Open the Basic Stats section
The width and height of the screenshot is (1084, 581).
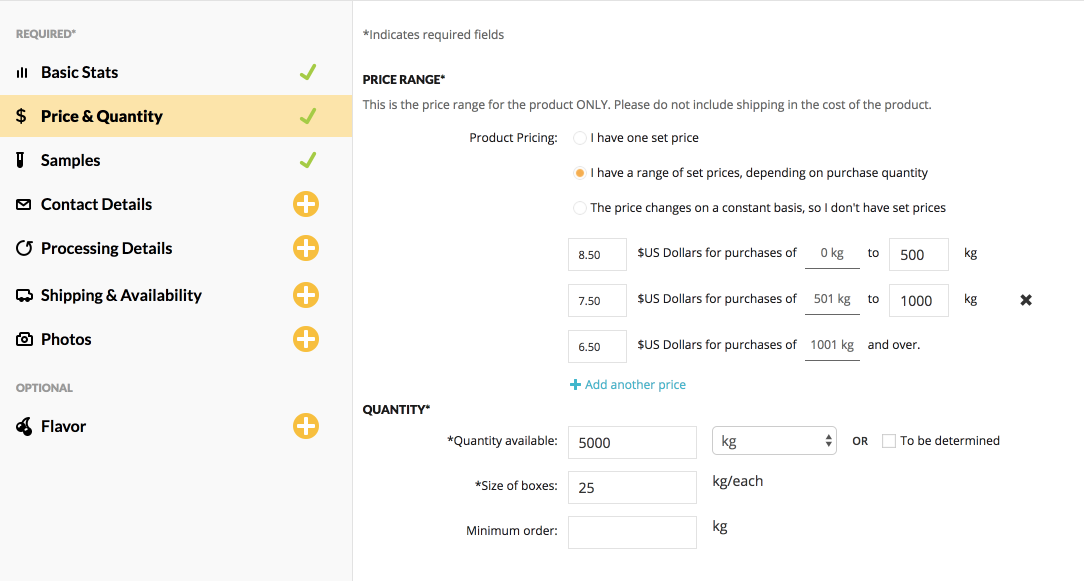tap(79, 72)
